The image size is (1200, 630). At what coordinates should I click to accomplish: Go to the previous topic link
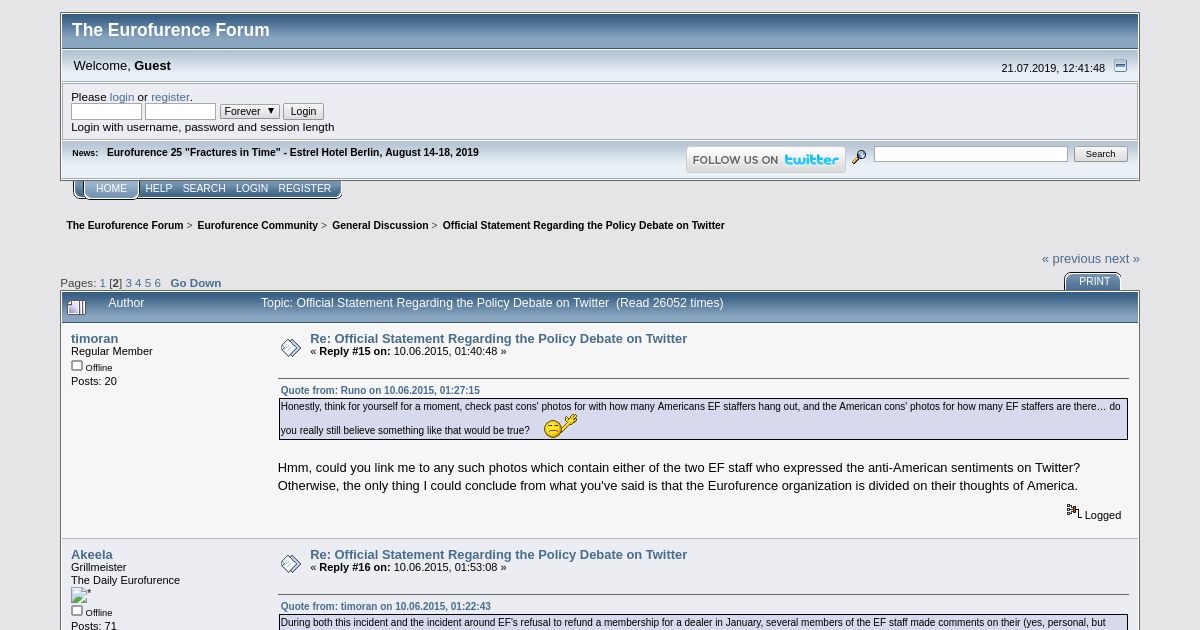(1071, 259)
